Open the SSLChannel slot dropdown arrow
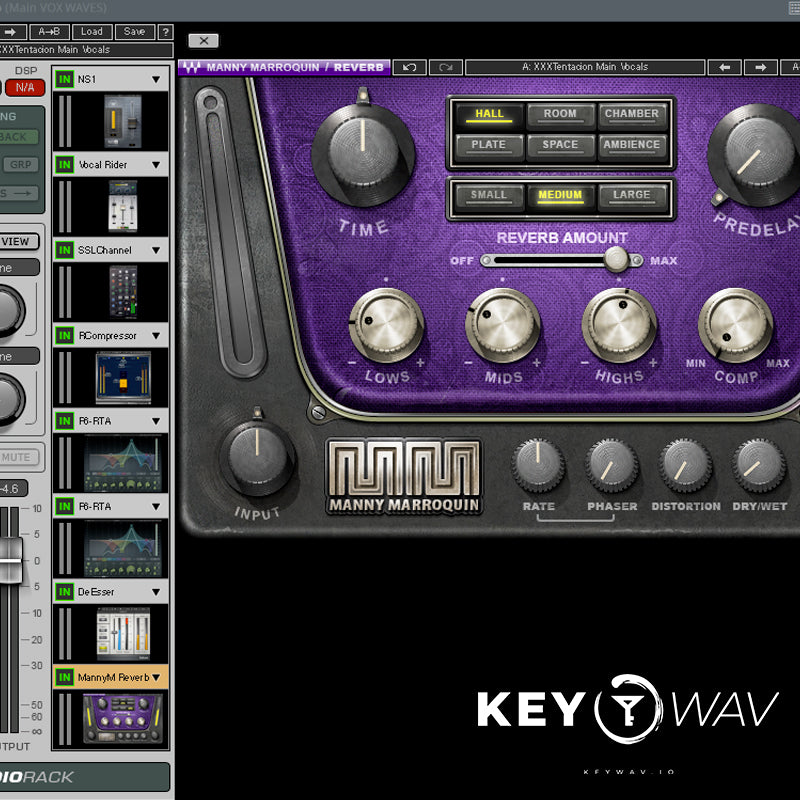The height and width of the screenshot is (800, 800). (x=156, y=251)
